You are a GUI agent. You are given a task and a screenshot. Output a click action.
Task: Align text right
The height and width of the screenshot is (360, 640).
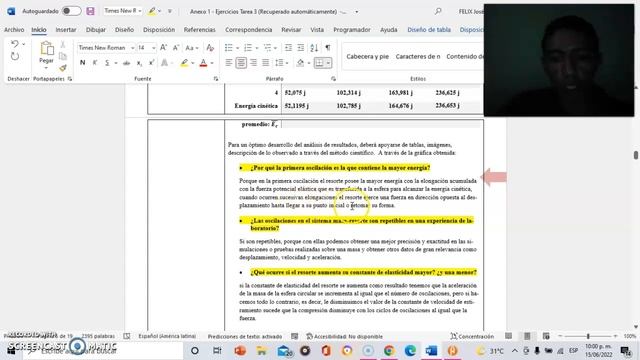point(253,63)
